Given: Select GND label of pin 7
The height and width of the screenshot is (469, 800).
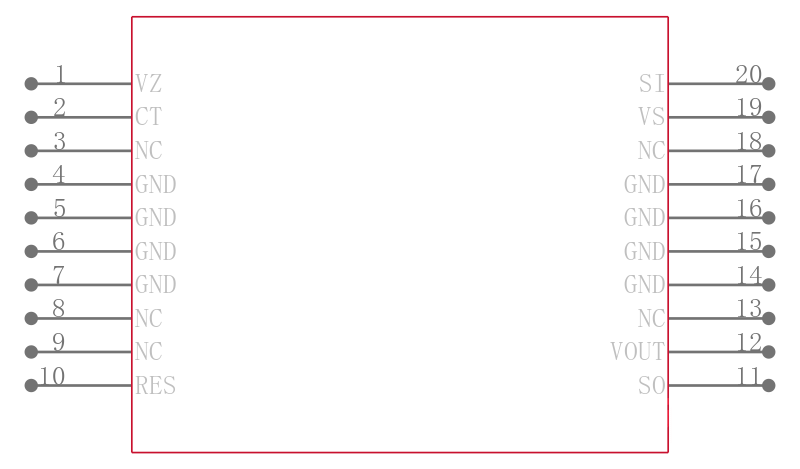Looking at the screenshot, I should [156, 285].
